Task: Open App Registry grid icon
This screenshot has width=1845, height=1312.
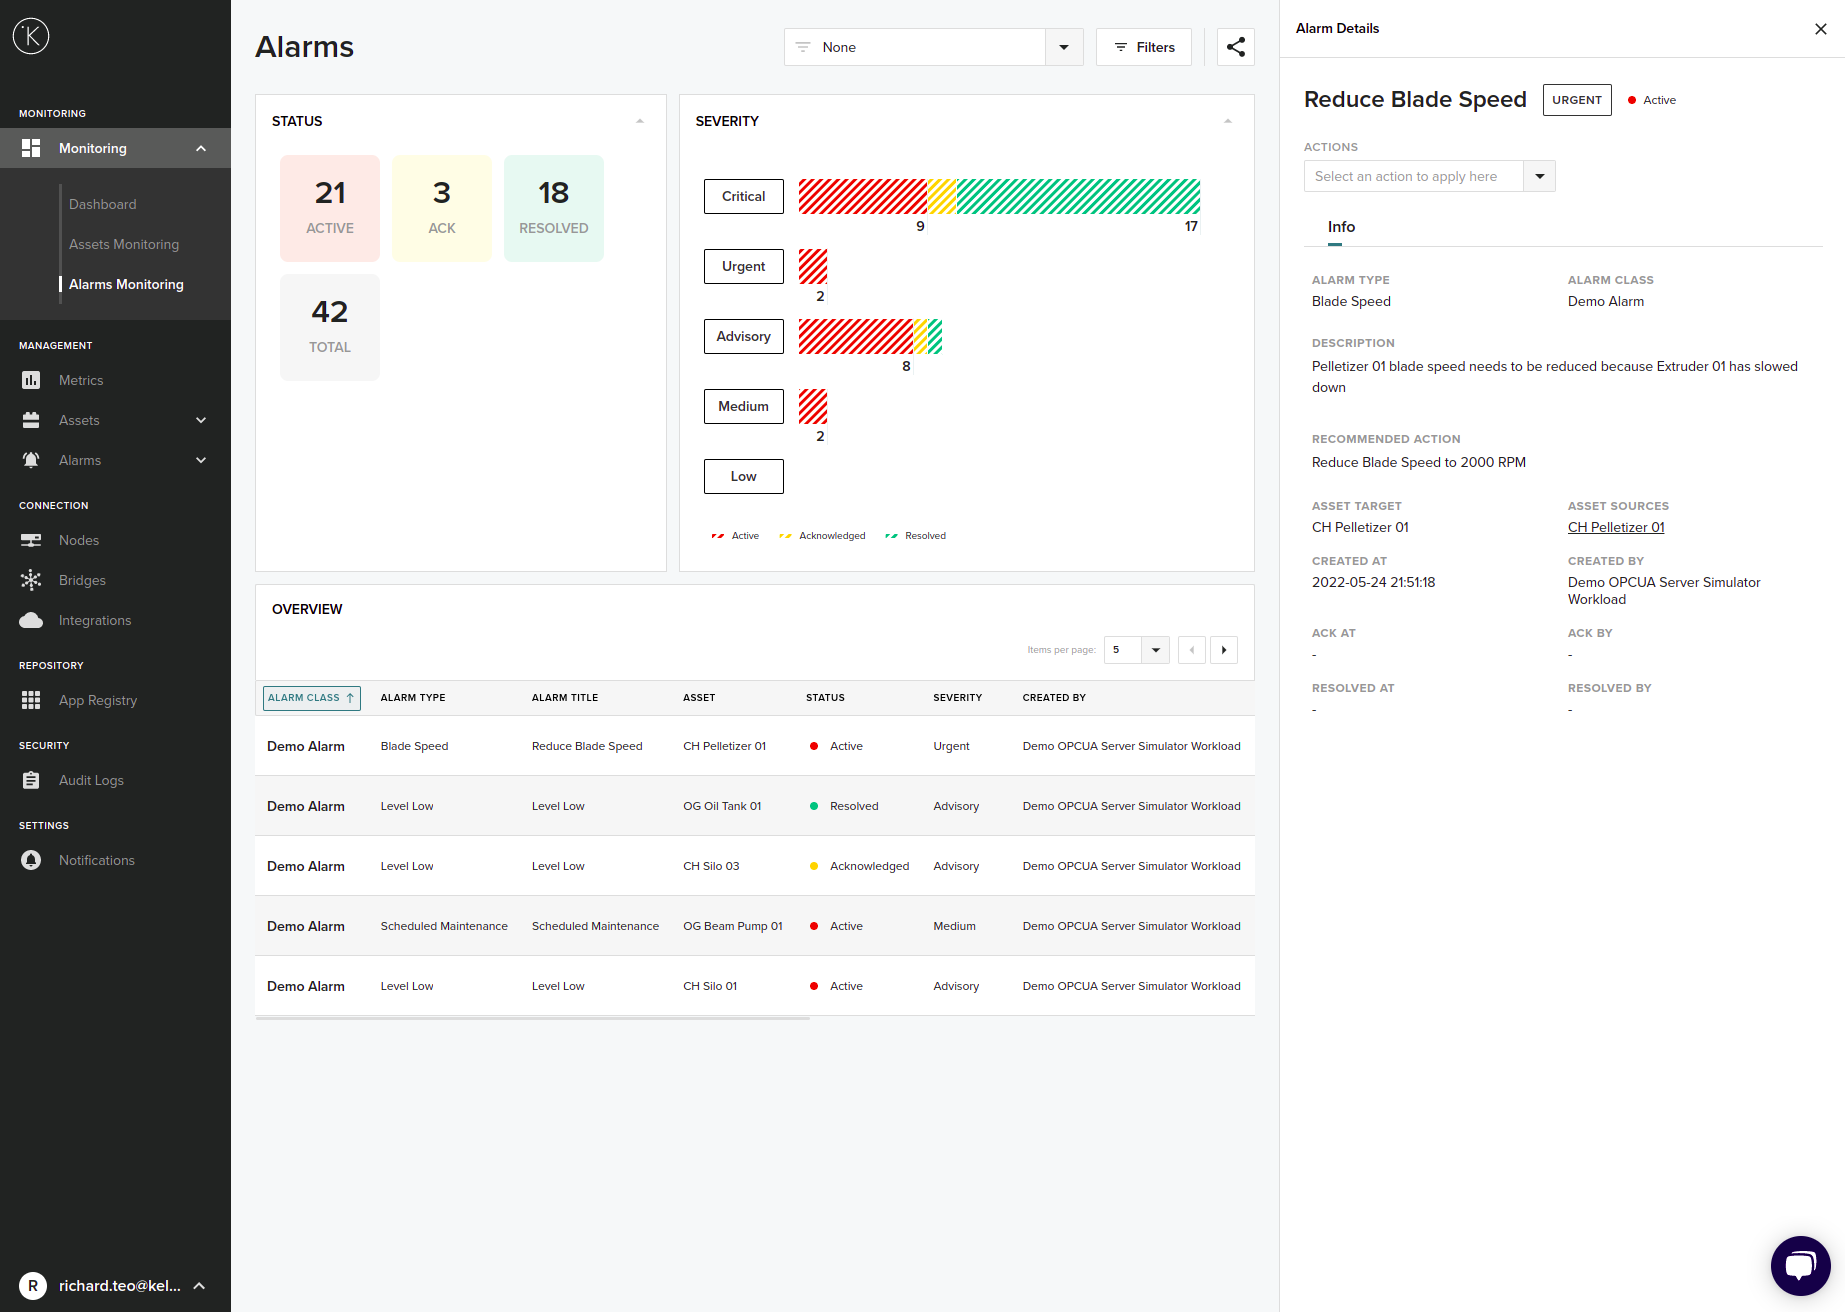Action: tap(32, 700)
